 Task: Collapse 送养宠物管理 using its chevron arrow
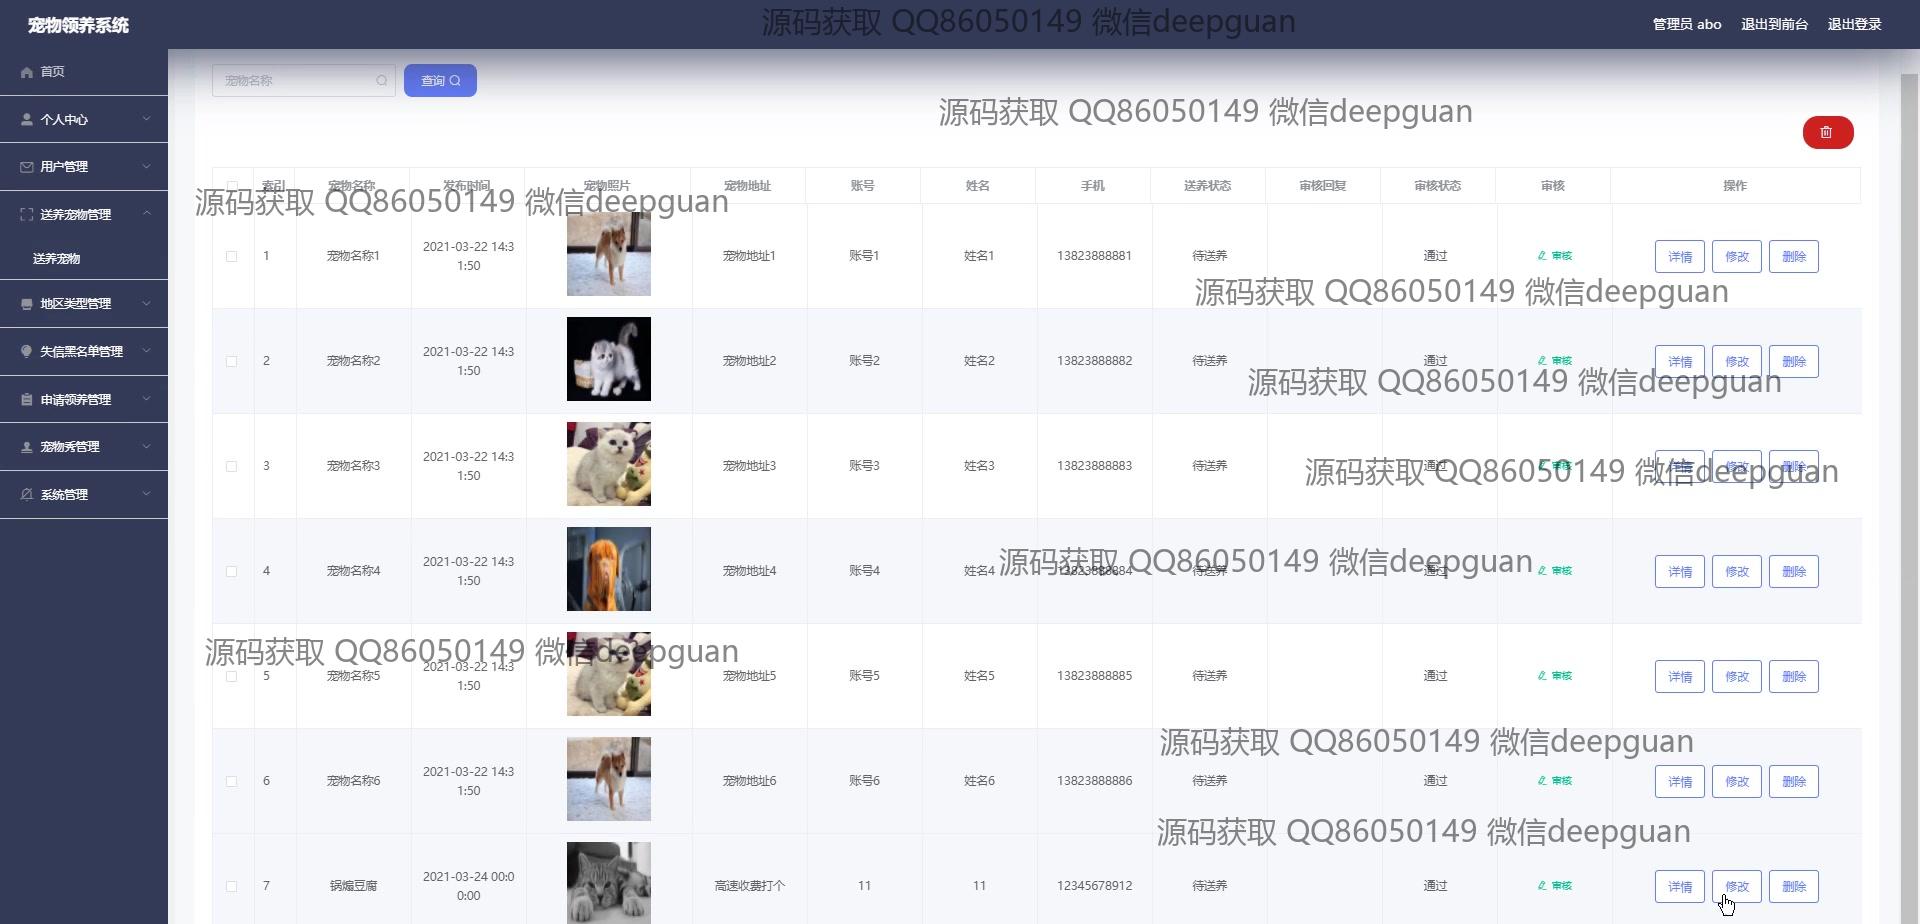tap(147, 214)
